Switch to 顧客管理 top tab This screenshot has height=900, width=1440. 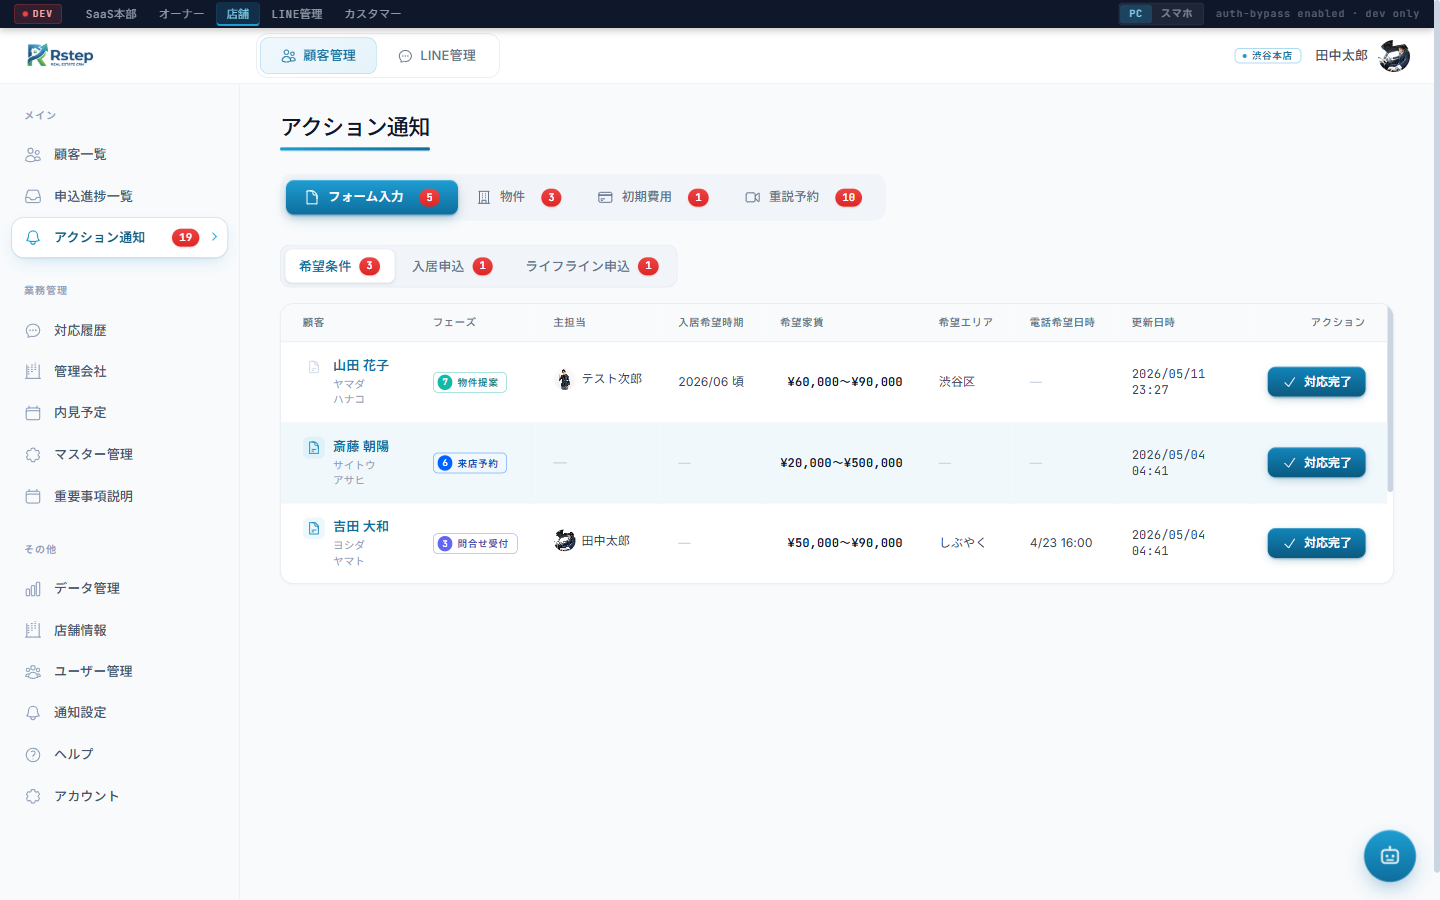(x=319, y=56)
